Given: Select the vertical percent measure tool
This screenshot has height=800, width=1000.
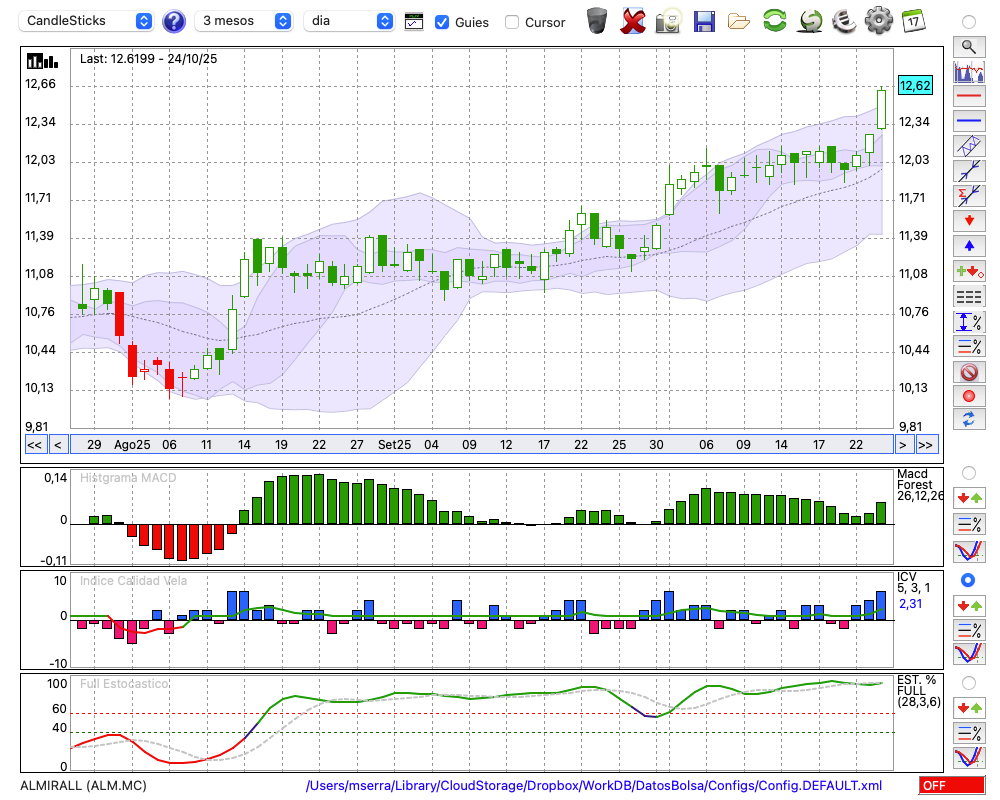Looking at the screenshot, I should coord(969,321).
